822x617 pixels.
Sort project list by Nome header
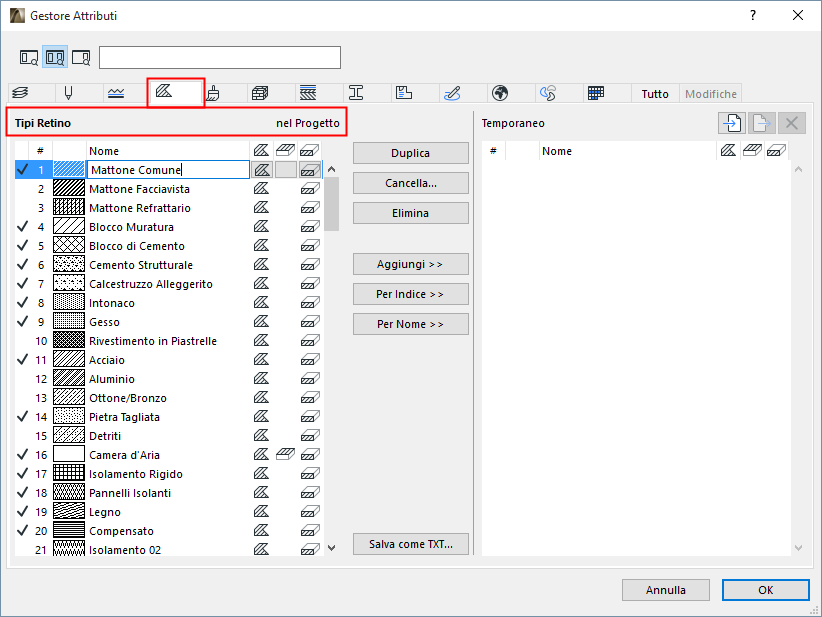[x=168, y=151]
